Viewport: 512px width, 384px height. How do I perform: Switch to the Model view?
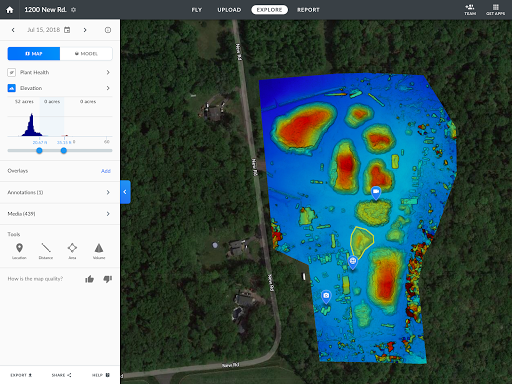[x=86, y=54]
